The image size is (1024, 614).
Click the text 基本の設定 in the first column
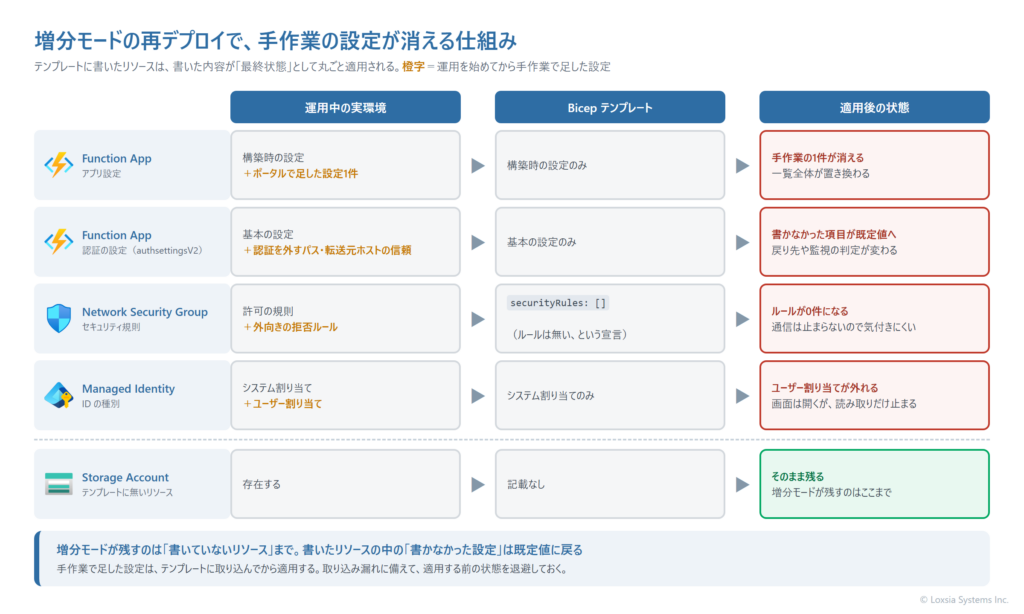coord(268,234)
